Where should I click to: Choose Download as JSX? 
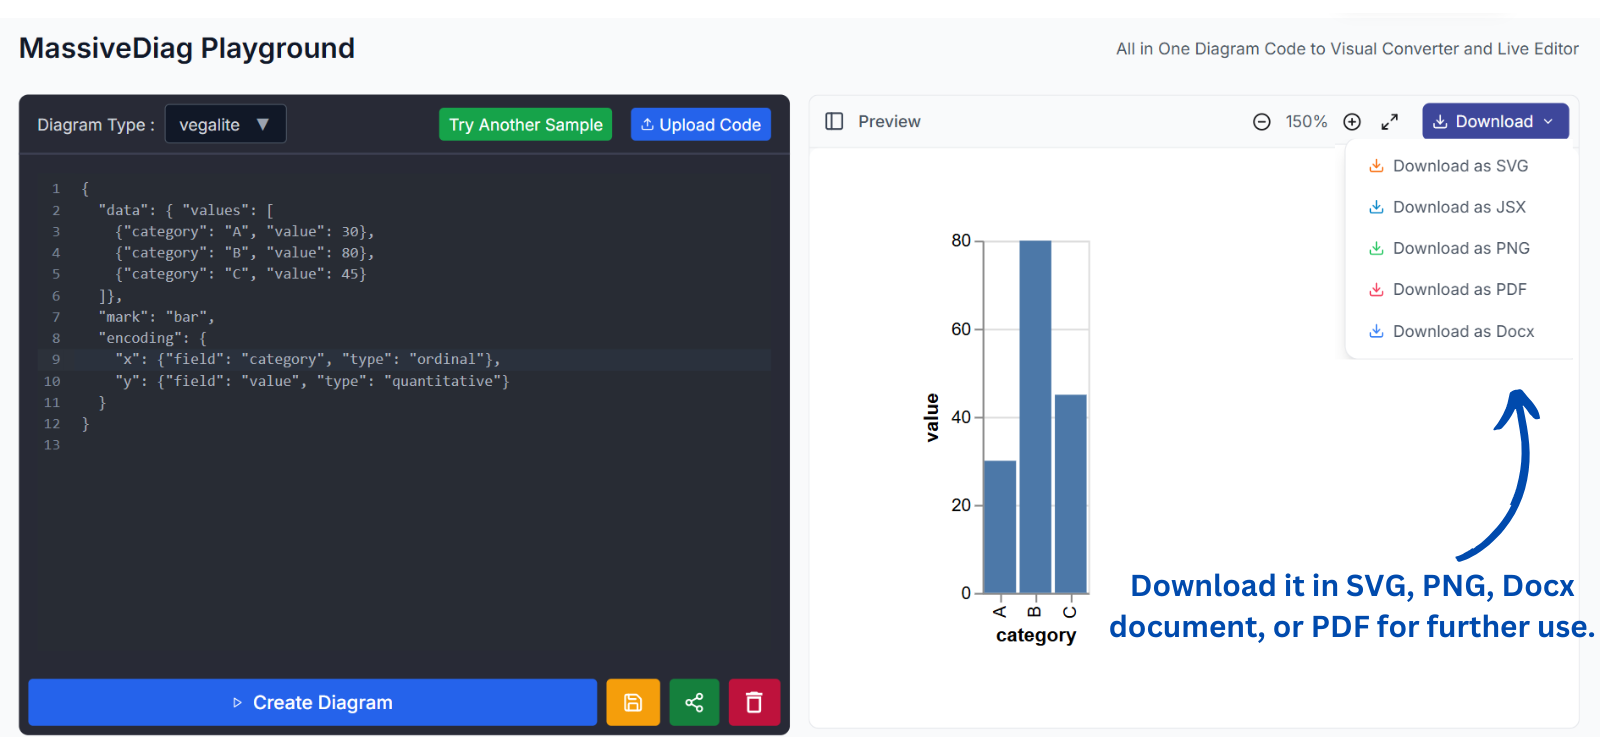coord(1447,207)
